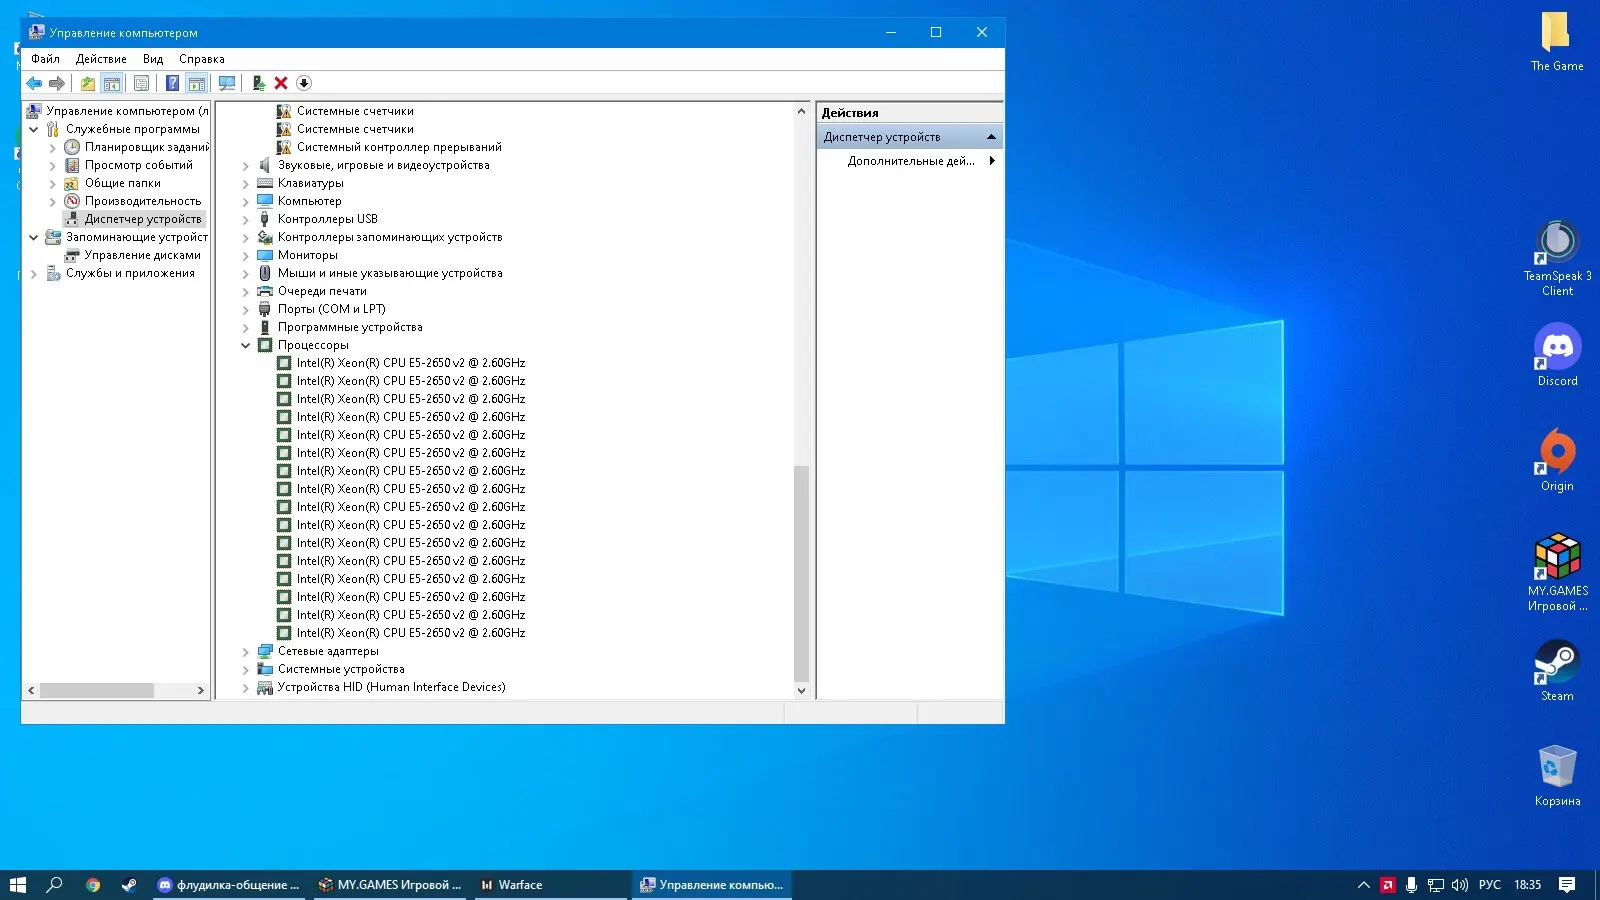Click the red X uninstall device icon
This screenshot has height=900, width=1600.
[281, 84]
